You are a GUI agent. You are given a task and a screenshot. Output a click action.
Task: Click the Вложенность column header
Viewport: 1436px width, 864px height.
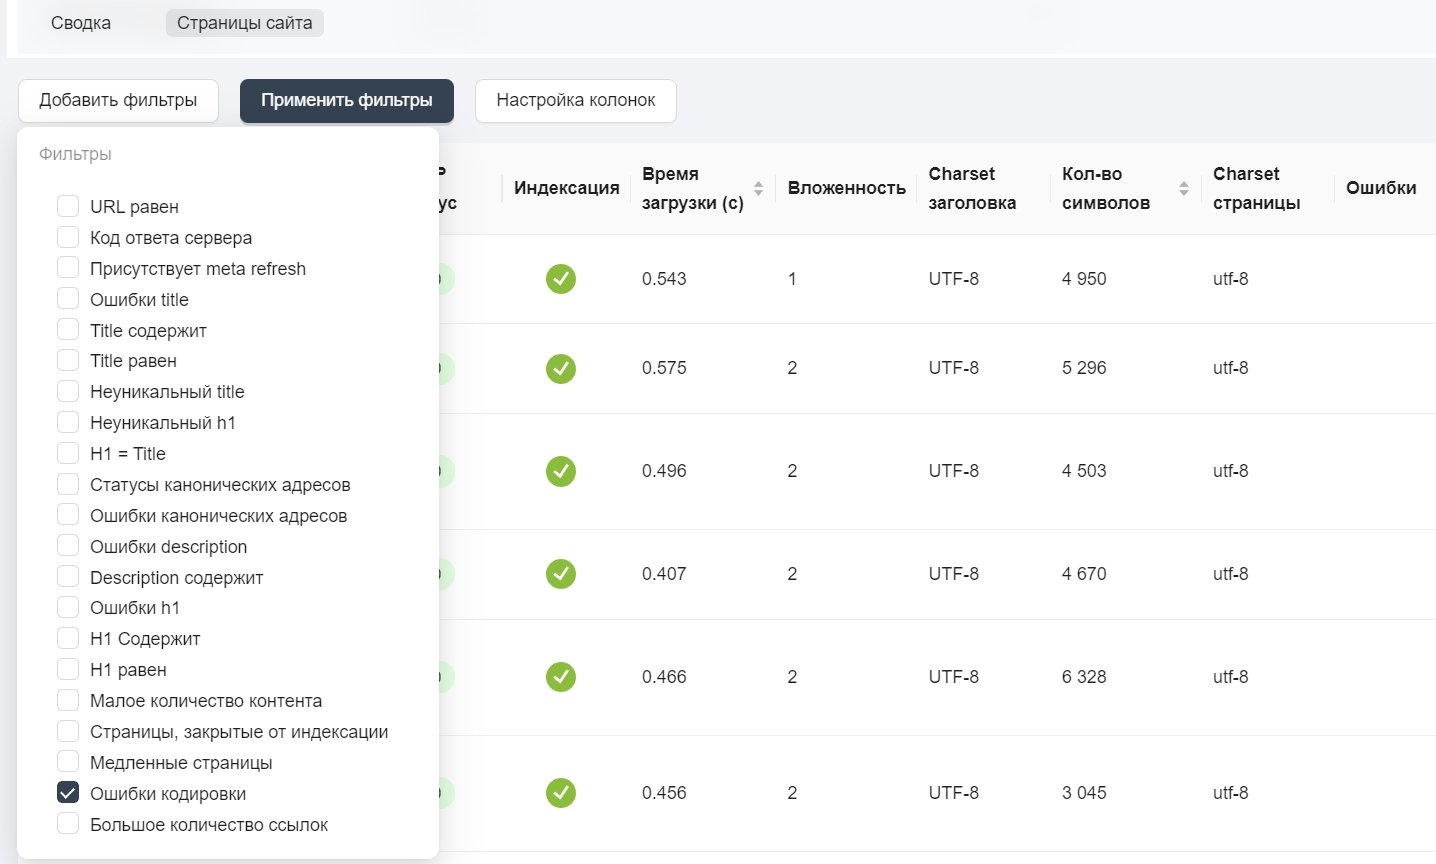[847, 188]
